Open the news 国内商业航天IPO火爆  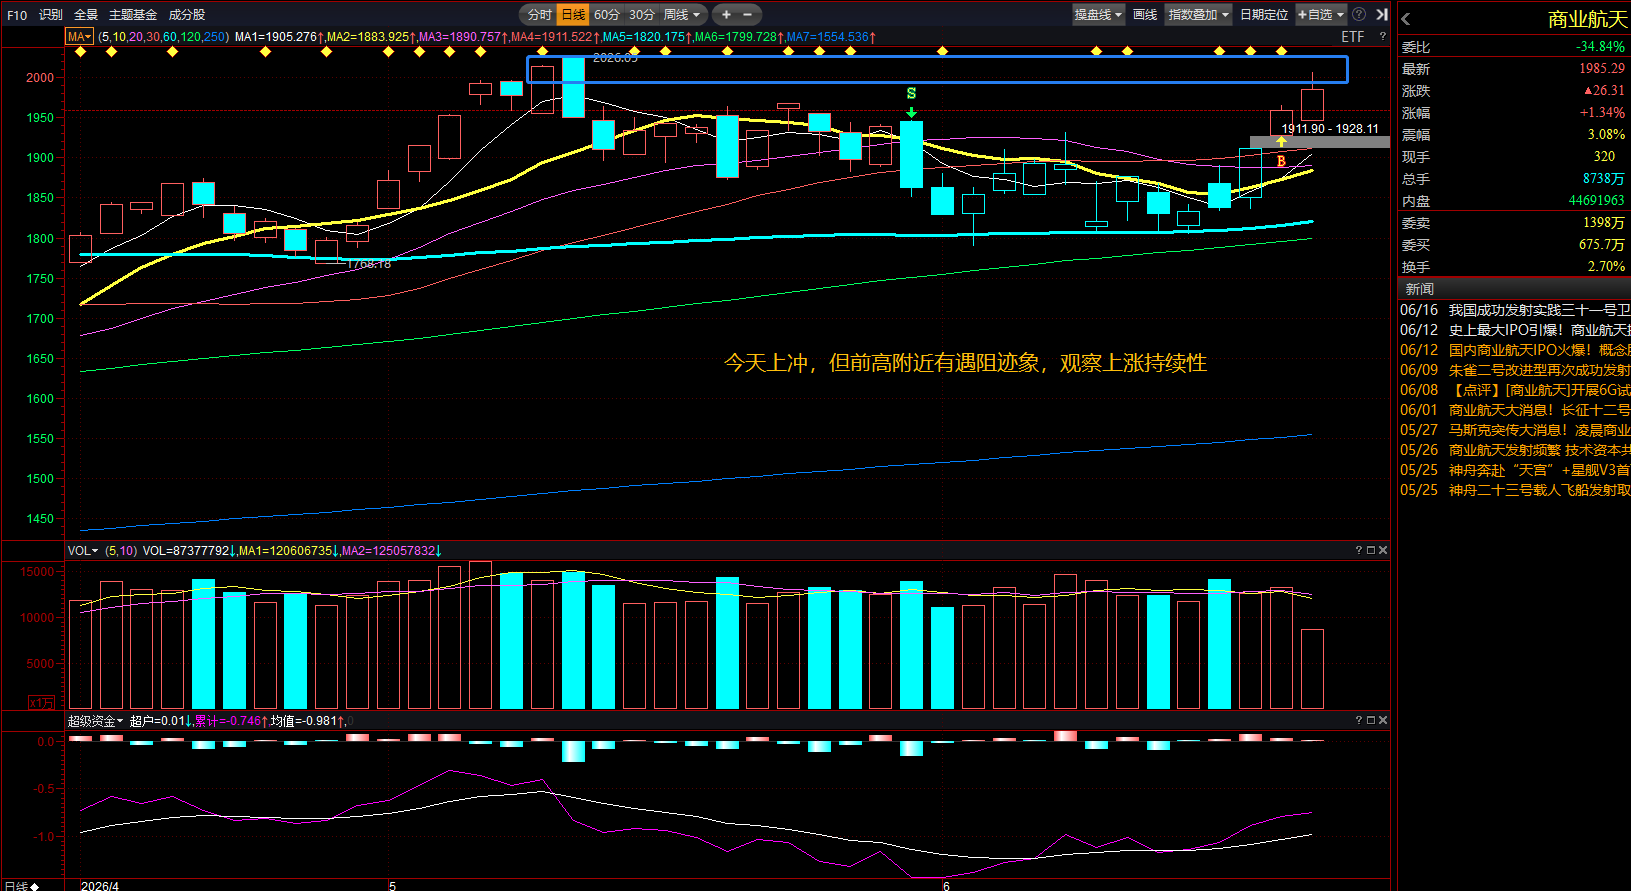click(1515, 350)
